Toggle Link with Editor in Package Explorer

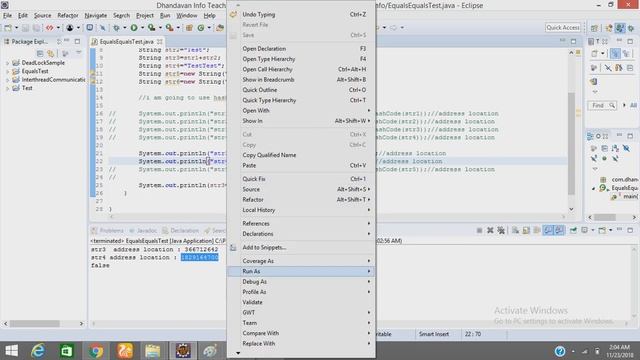pos(51,53)
